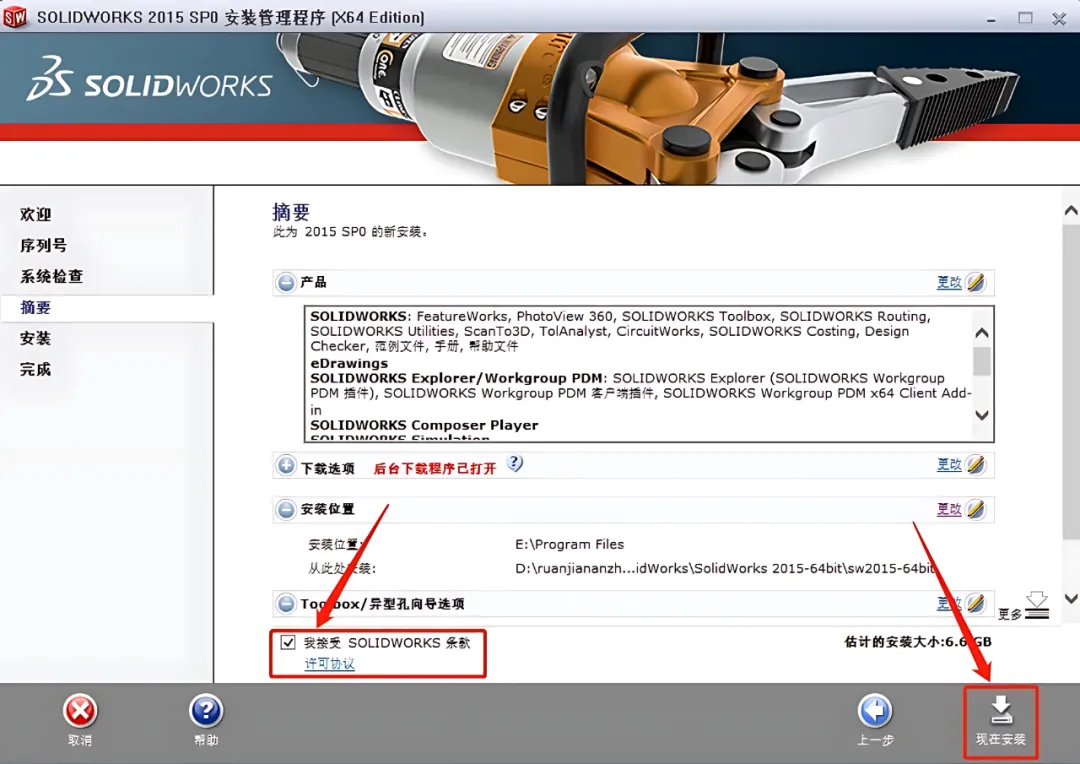Viewport: 1080px width, 764px height.
Task: Go back with the previous step arrow
Action: pyautogui.click(x=875, y=711)
